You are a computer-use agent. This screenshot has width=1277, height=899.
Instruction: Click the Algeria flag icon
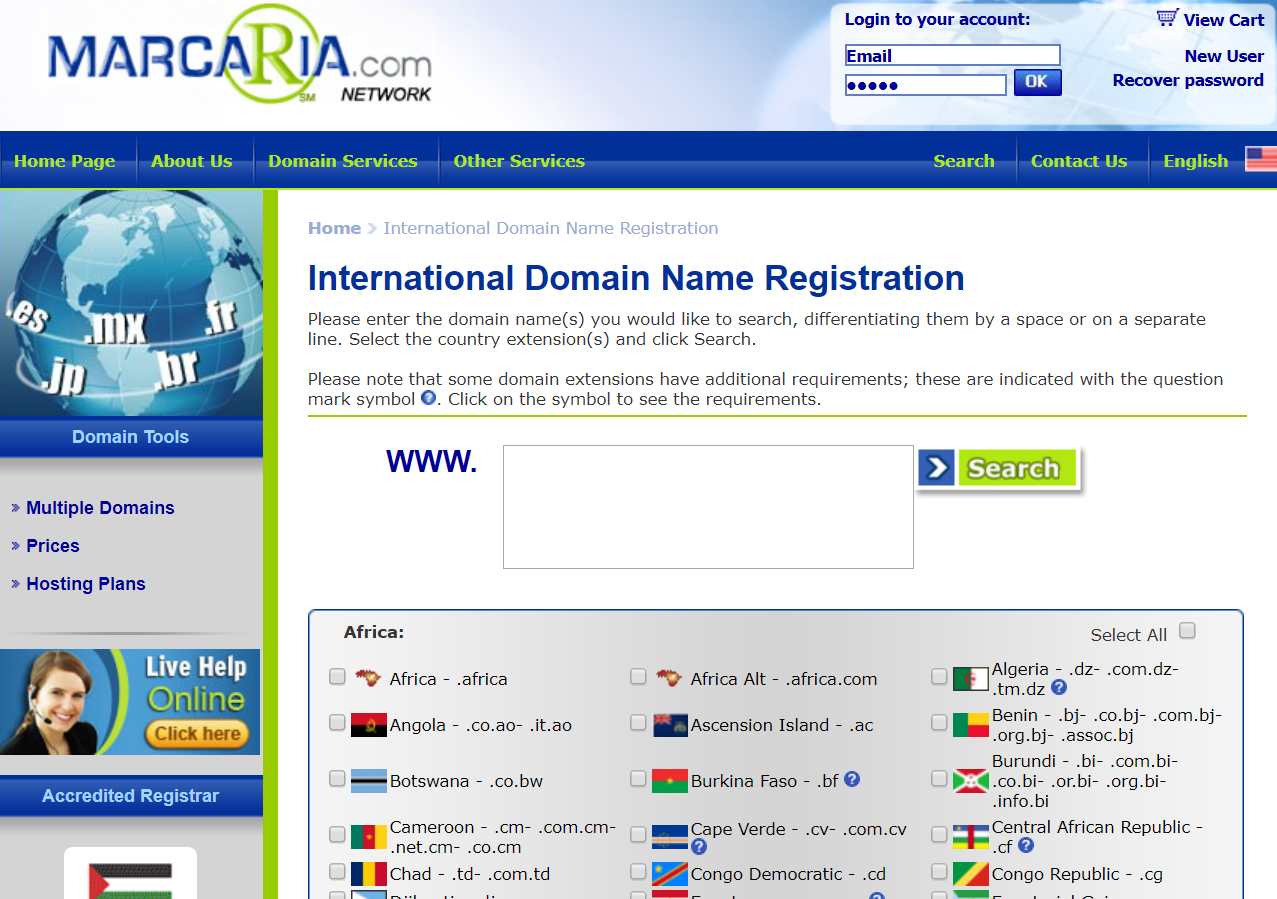(970, 680)
